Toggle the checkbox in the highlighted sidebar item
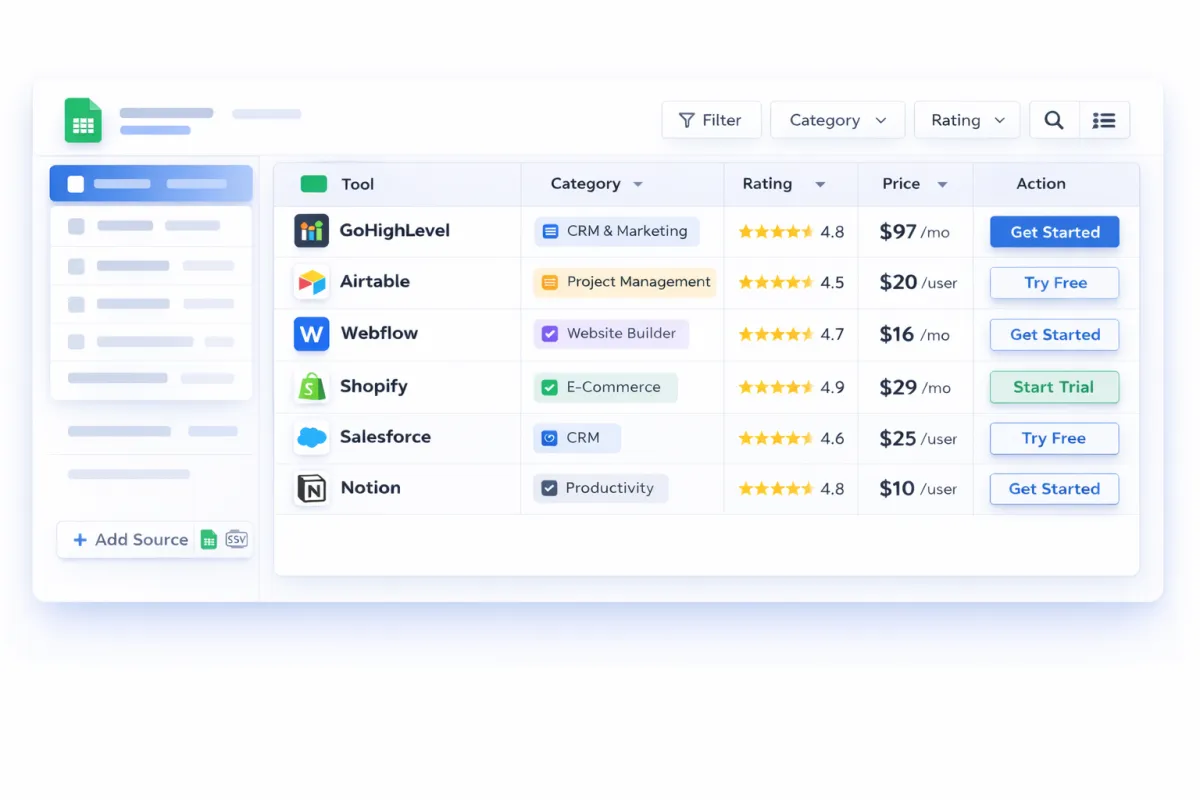 coord(76,184)
